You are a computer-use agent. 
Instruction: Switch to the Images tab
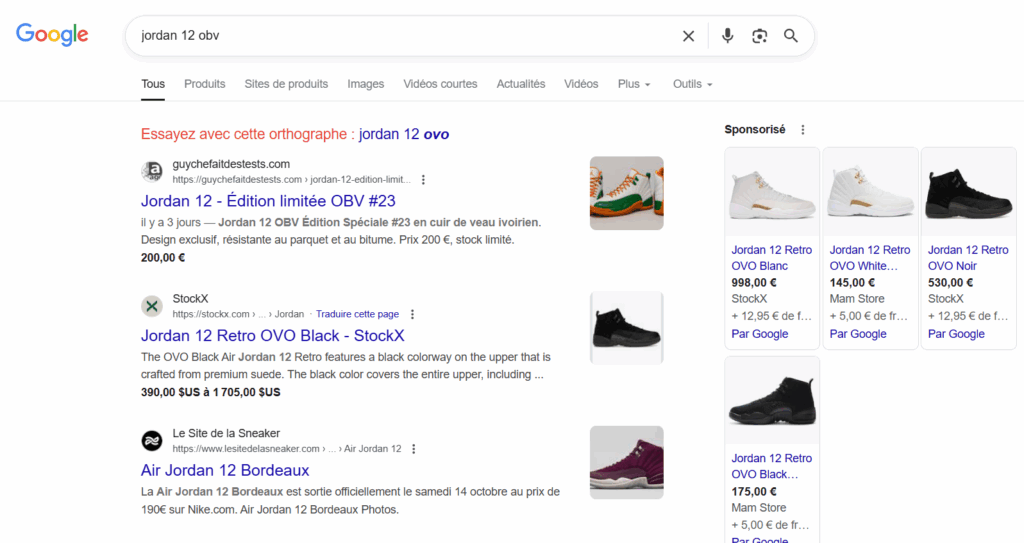pyautogui.click(x=365, y=84)
